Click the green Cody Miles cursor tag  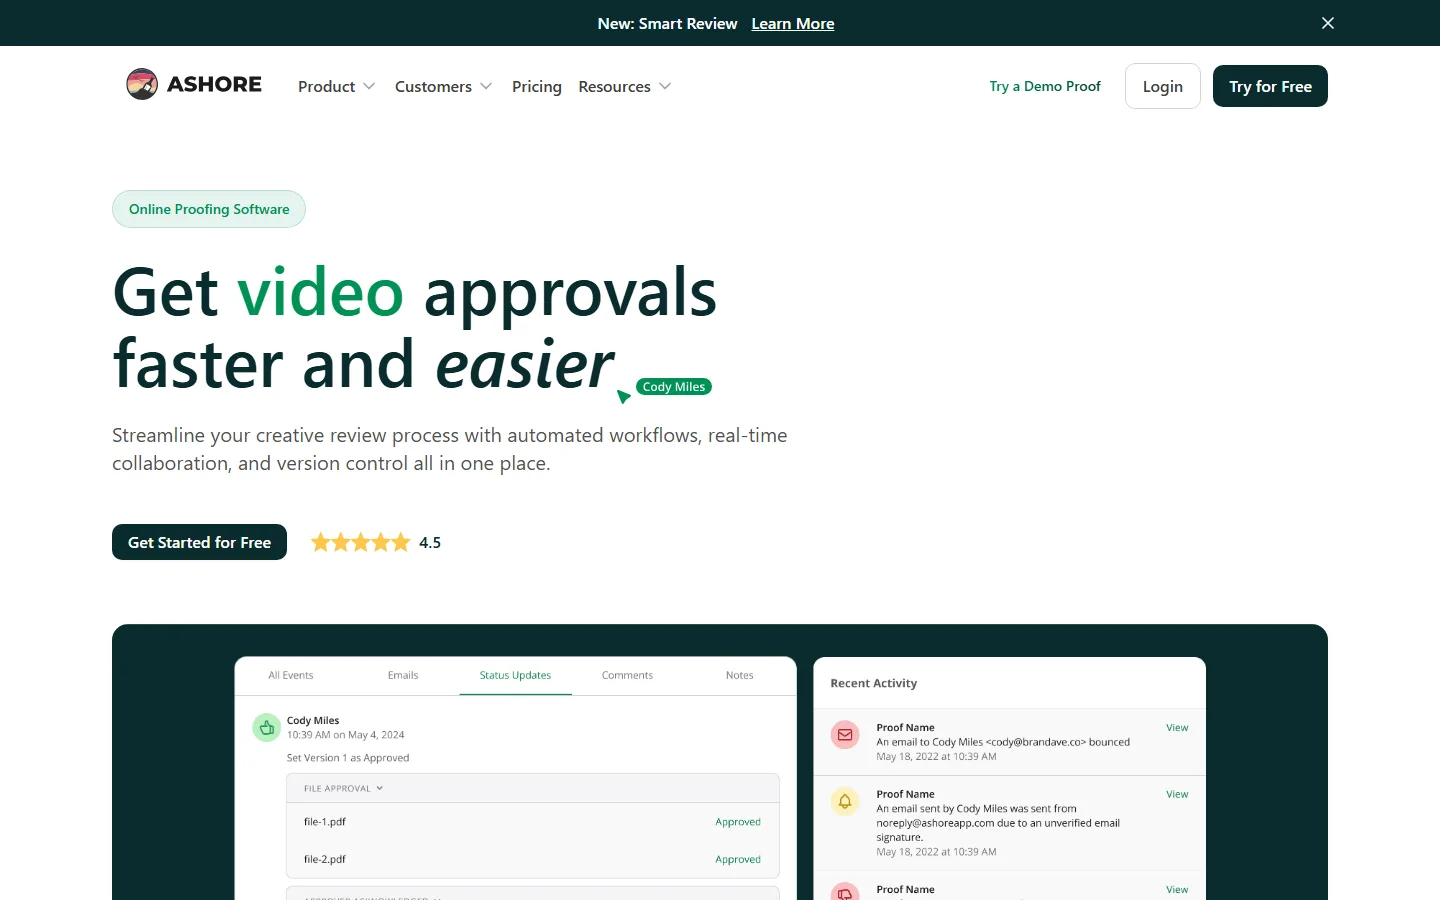(x=674, y=387)
